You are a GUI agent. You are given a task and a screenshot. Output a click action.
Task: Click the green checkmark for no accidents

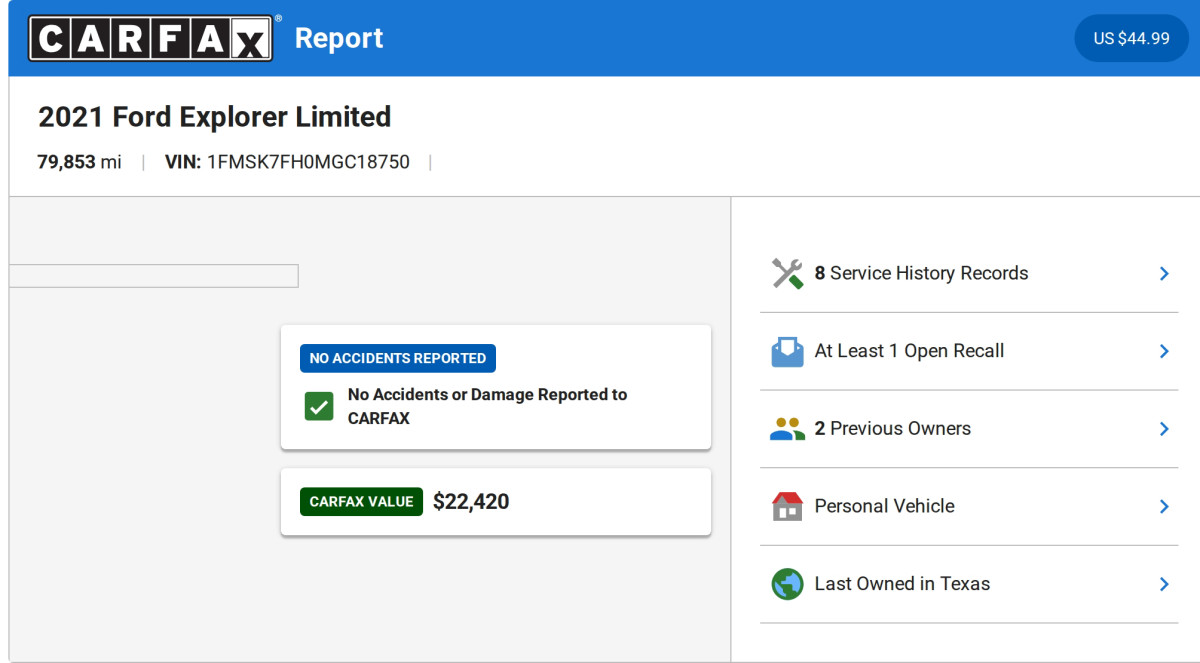tap(319, 407)
